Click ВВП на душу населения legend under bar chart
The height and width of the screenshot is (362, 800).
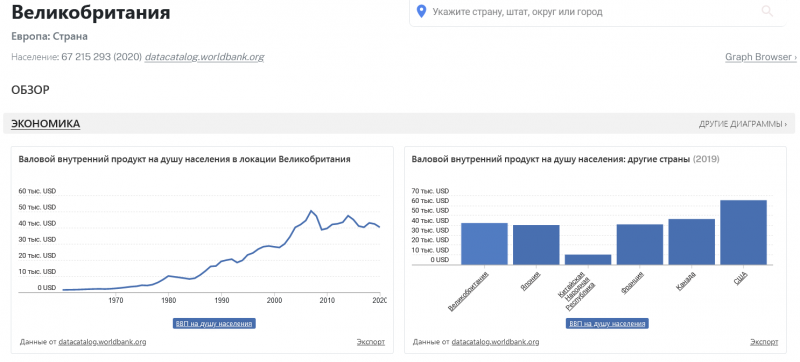tap(607, 324)
